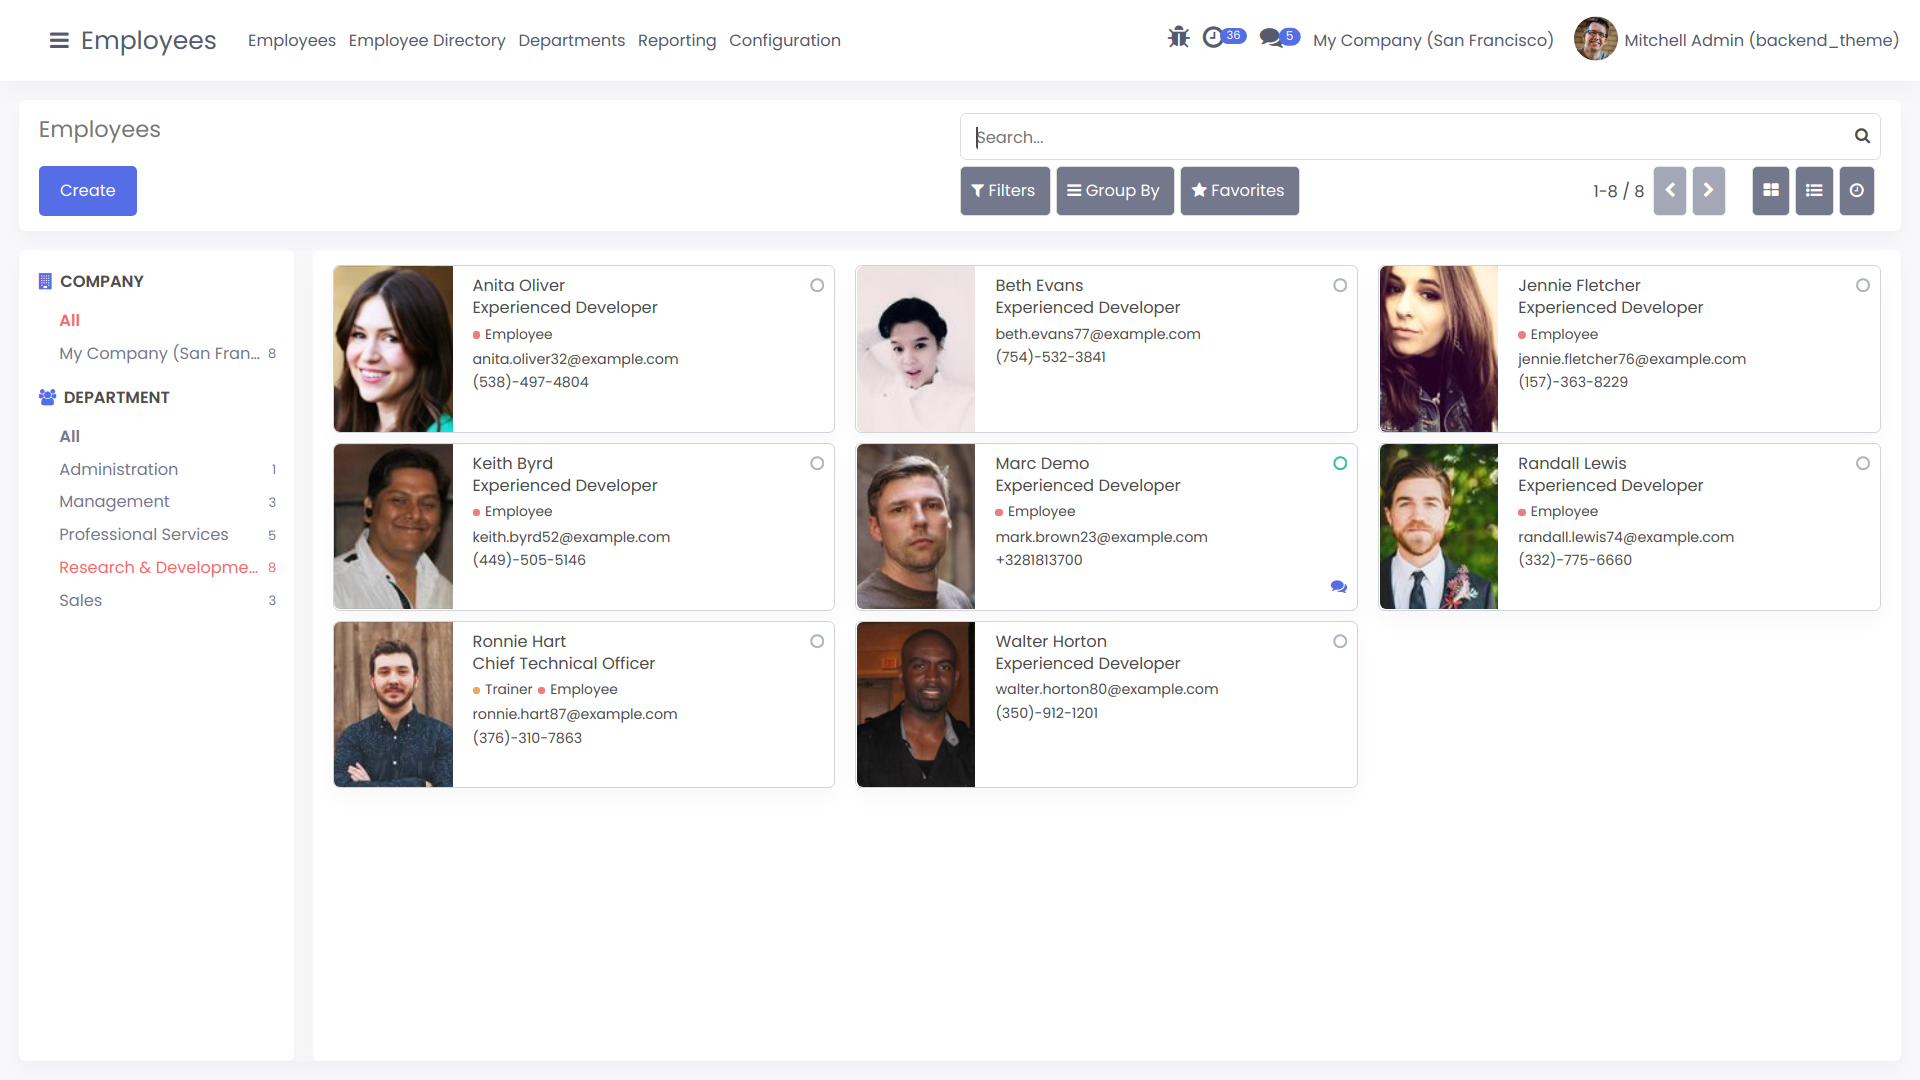Image resolution: width=1920 pixels, height=1080 pixels.
Task: Open the Favorites dropdown
Action: [1239, 190]
